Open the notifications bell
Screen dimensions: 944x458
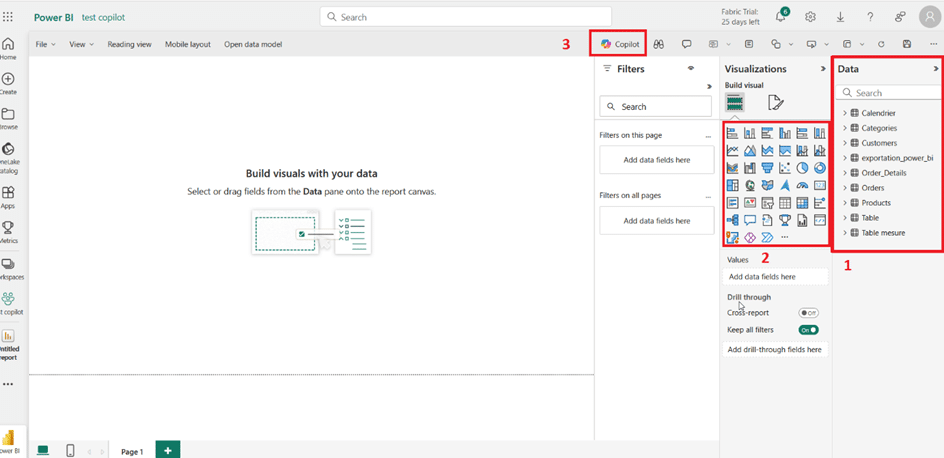(781, 17)
